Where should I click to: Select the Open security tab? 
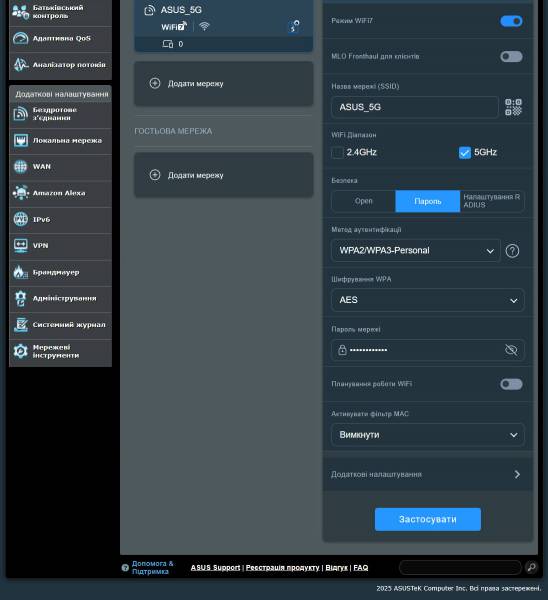click(364, 201)
